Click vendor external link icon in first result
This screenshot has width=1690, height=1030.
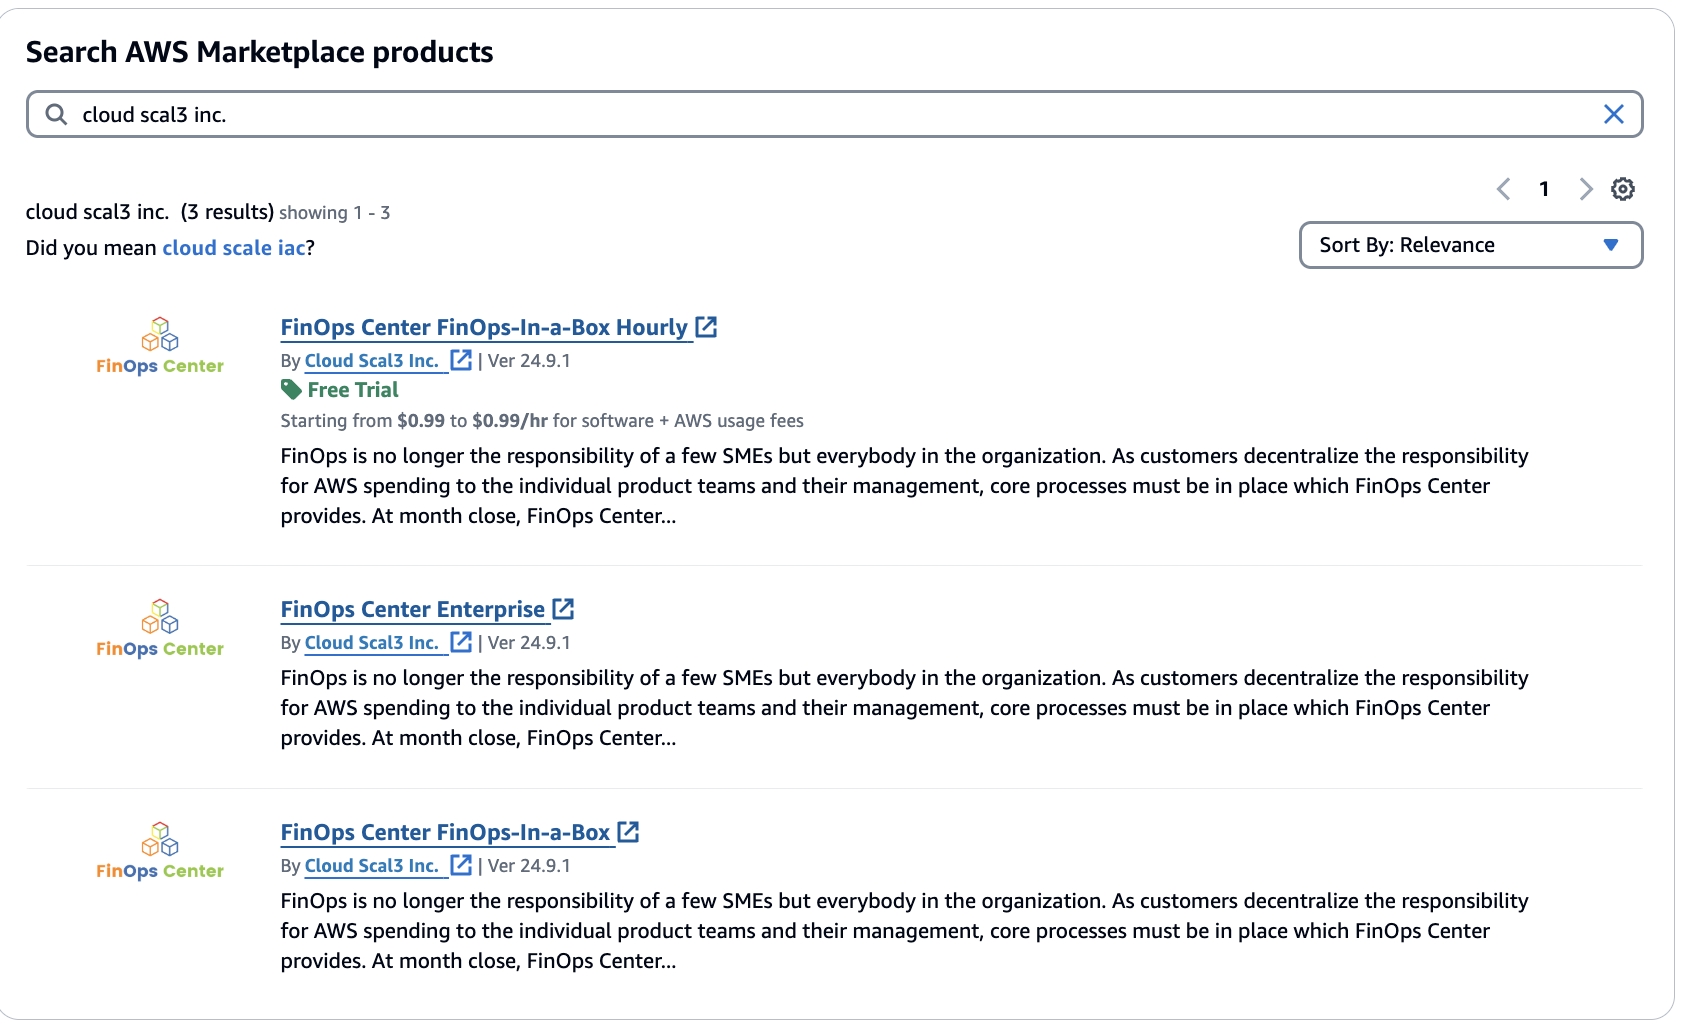(x=461, y=360)
